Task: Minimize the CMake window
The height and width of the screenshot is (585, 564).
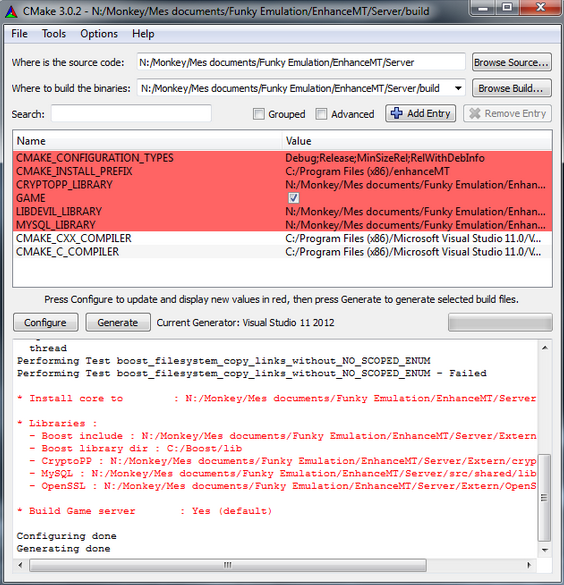Action: [x=483, y=7]
